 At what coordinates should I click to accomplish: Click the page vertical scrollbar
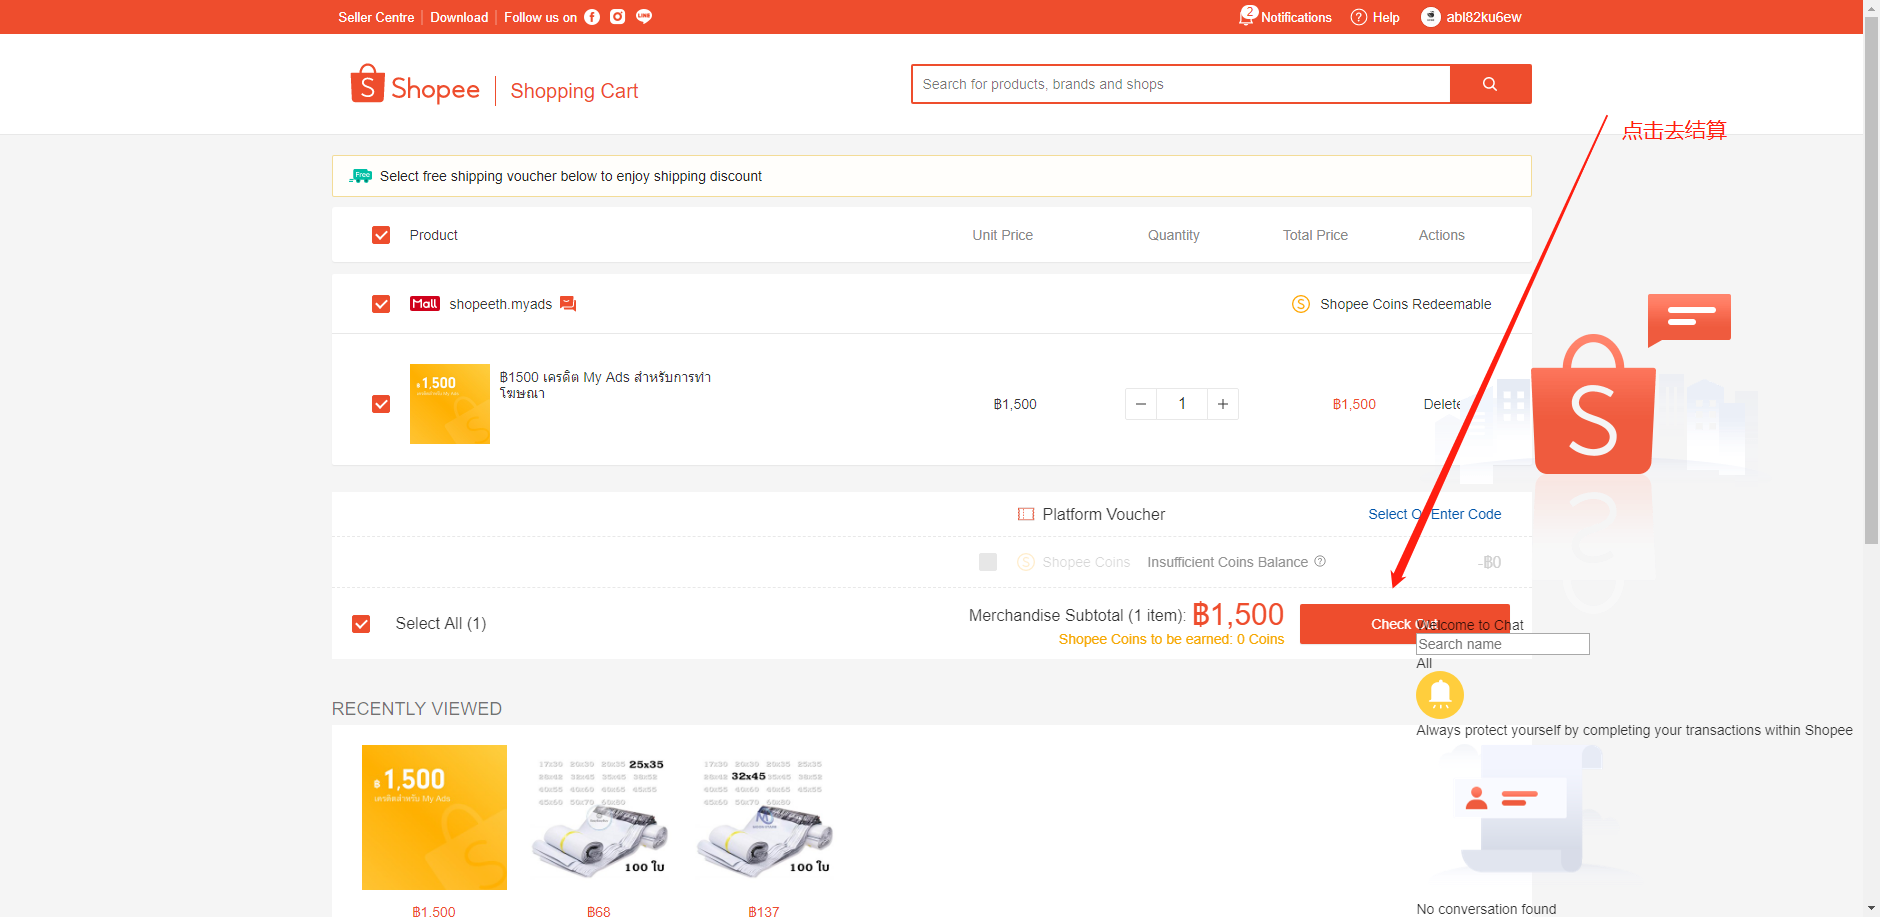(x=1871, y=280)
